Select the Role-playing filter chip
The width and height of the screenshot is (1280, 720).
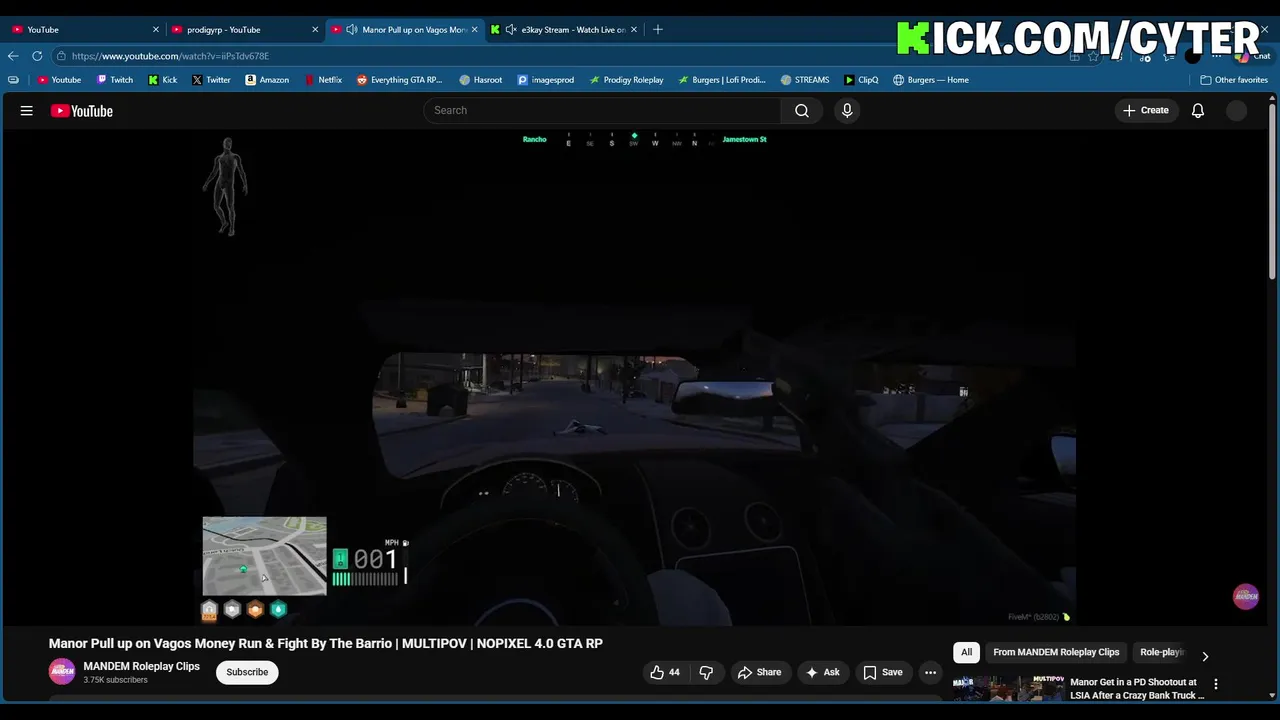[1162, 652]
